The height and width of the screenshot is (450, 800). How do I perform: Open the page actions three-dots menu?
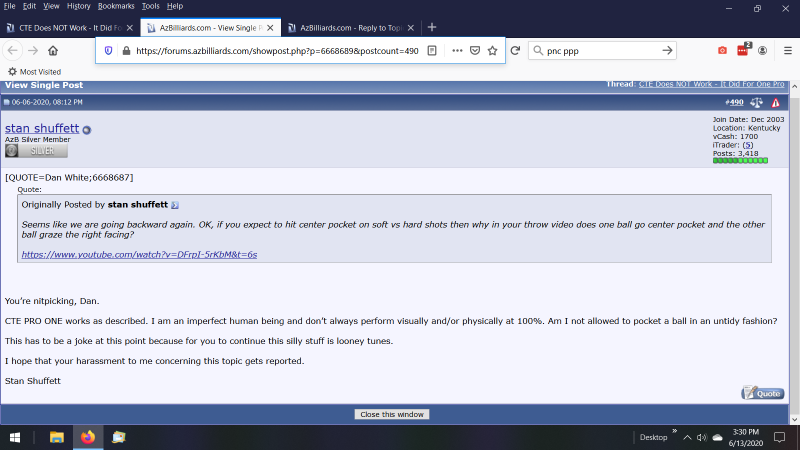point(456,50)
